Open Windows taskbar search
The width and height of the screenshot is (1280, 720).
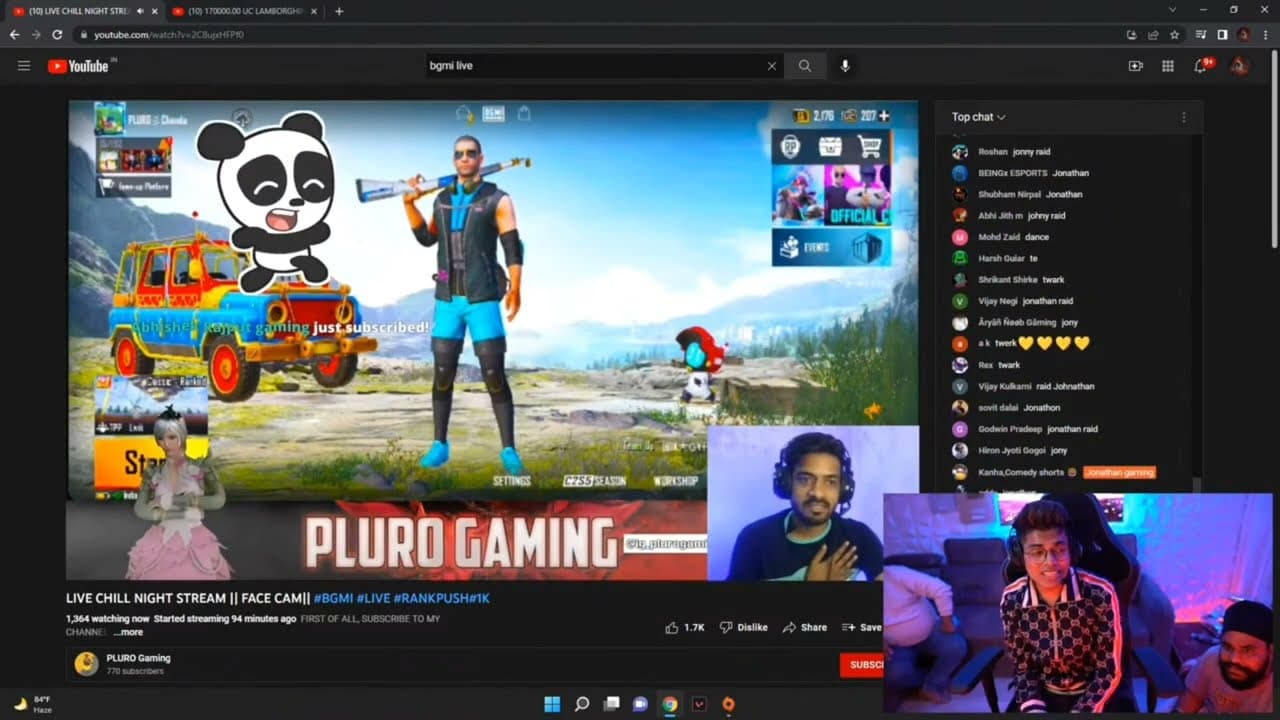[582, 704]
